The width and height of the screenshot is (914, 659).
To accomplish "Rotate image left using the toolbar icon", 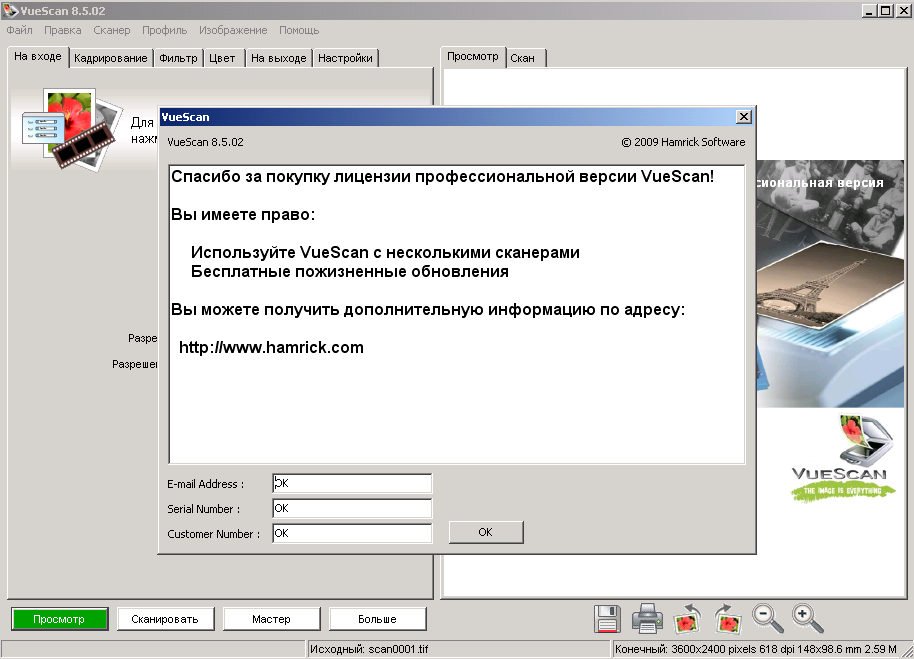I will pyautogui.click(x=687, y=619).
